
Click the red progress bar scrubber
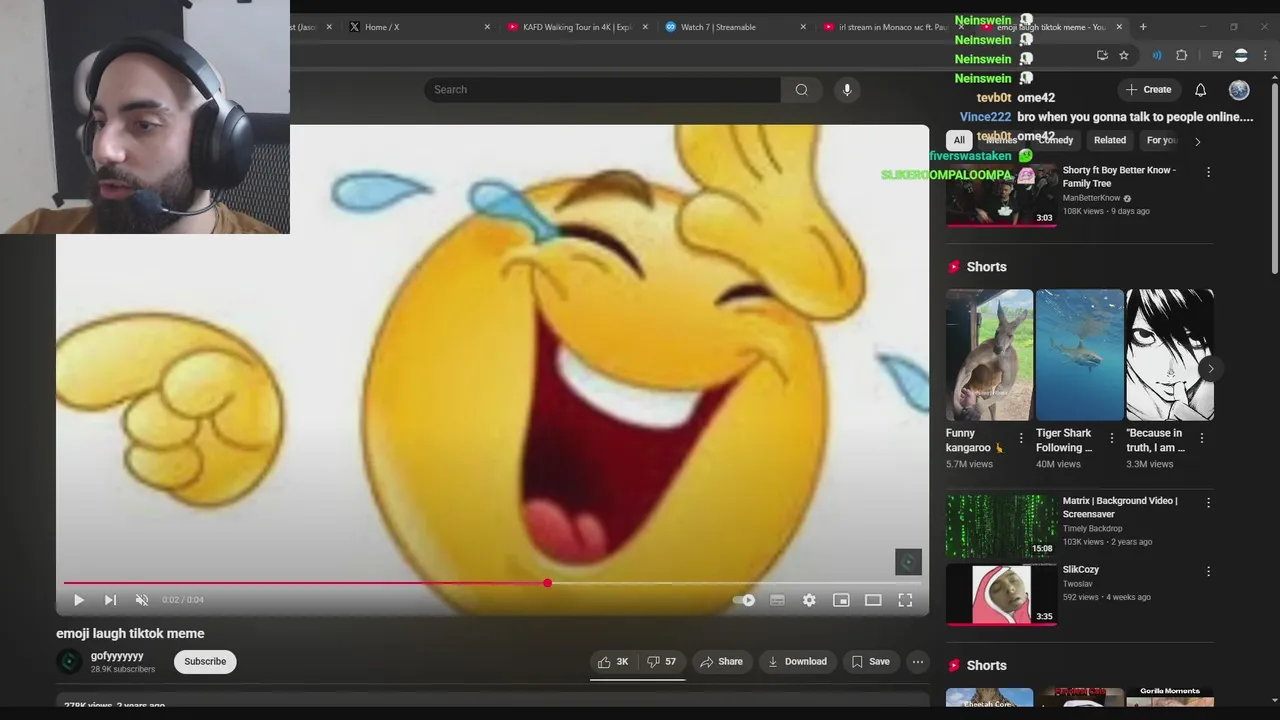click(x=547, y=582)
